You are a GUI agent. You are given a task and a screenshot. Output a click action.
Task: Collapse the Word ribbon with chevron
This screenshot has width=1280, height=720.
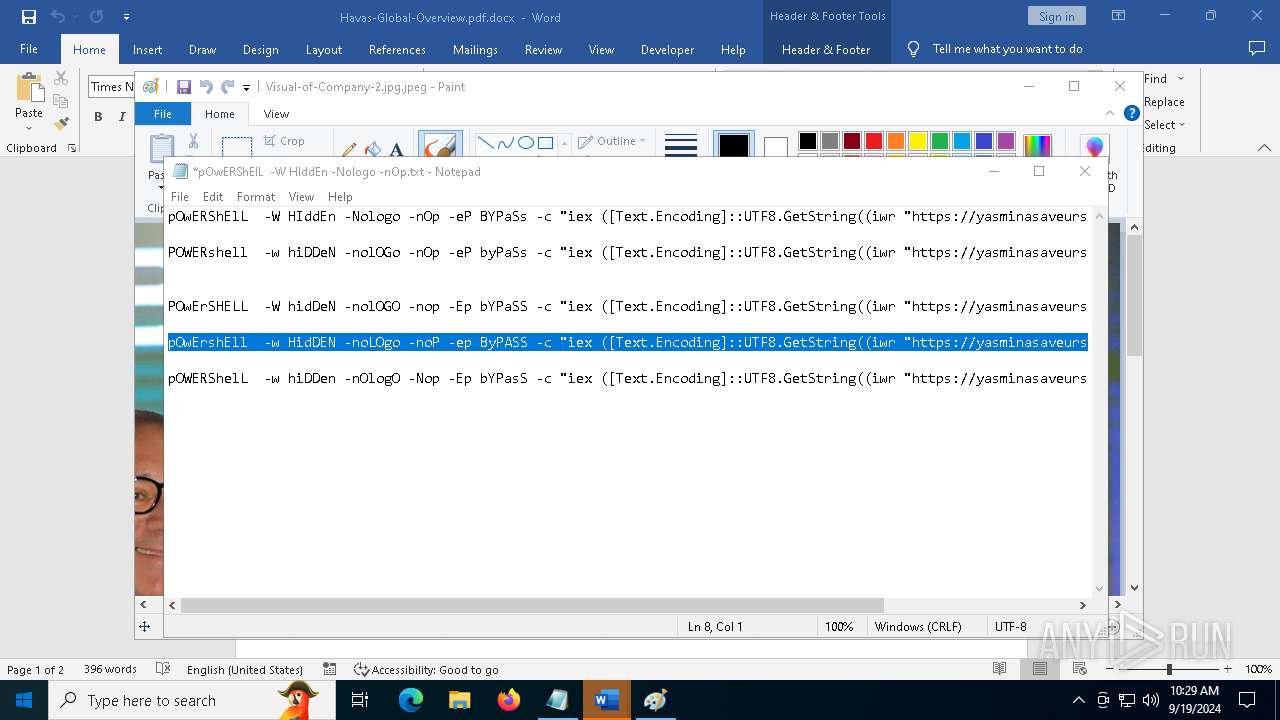point(1264,148)
